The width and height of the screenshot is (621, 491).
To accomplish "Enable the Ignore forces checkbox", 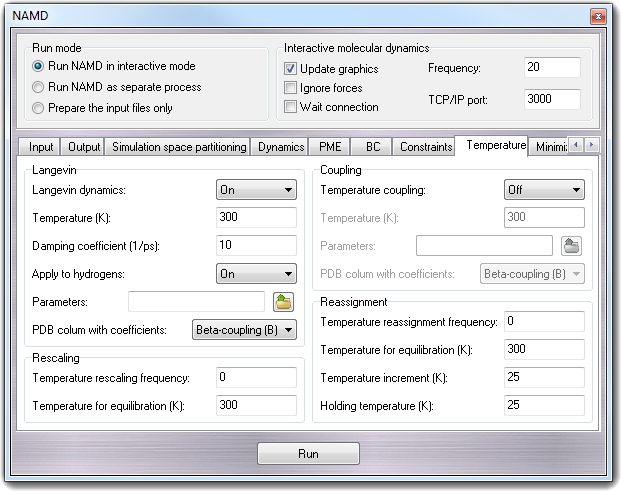I will (291, 88).
